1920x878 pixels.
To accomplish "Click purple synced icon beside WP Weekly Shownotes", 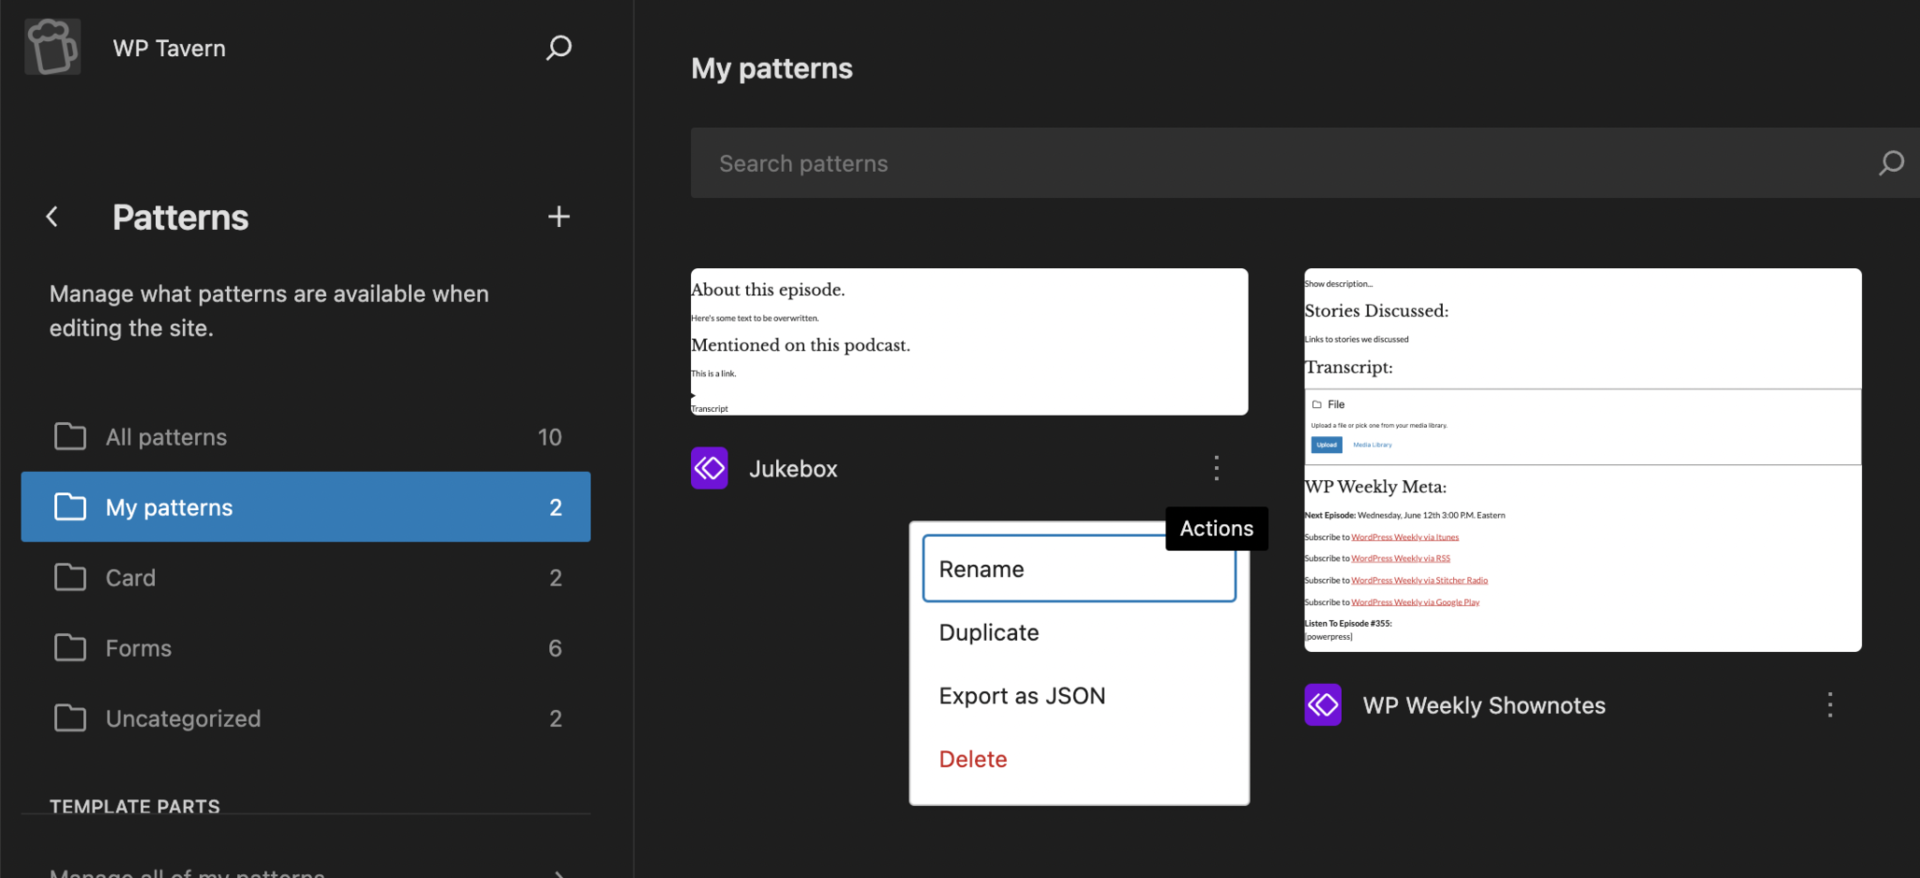I will (1322, 705).
